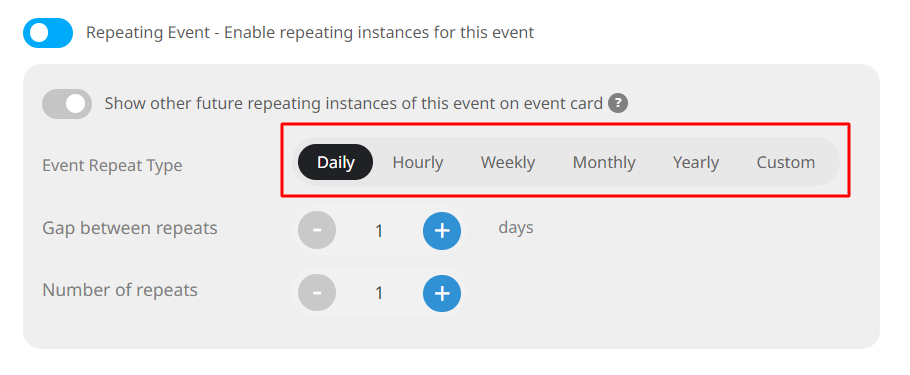
Task: Click the Repeating Event description text
Action: [310, 33]
